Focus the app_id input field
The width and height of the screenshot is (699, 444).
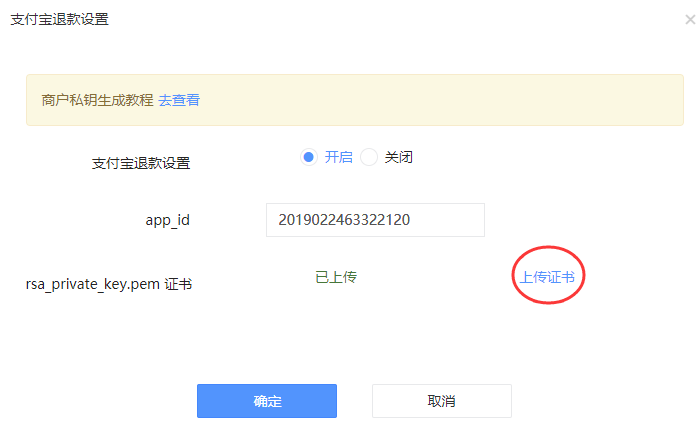click(375, 220)
